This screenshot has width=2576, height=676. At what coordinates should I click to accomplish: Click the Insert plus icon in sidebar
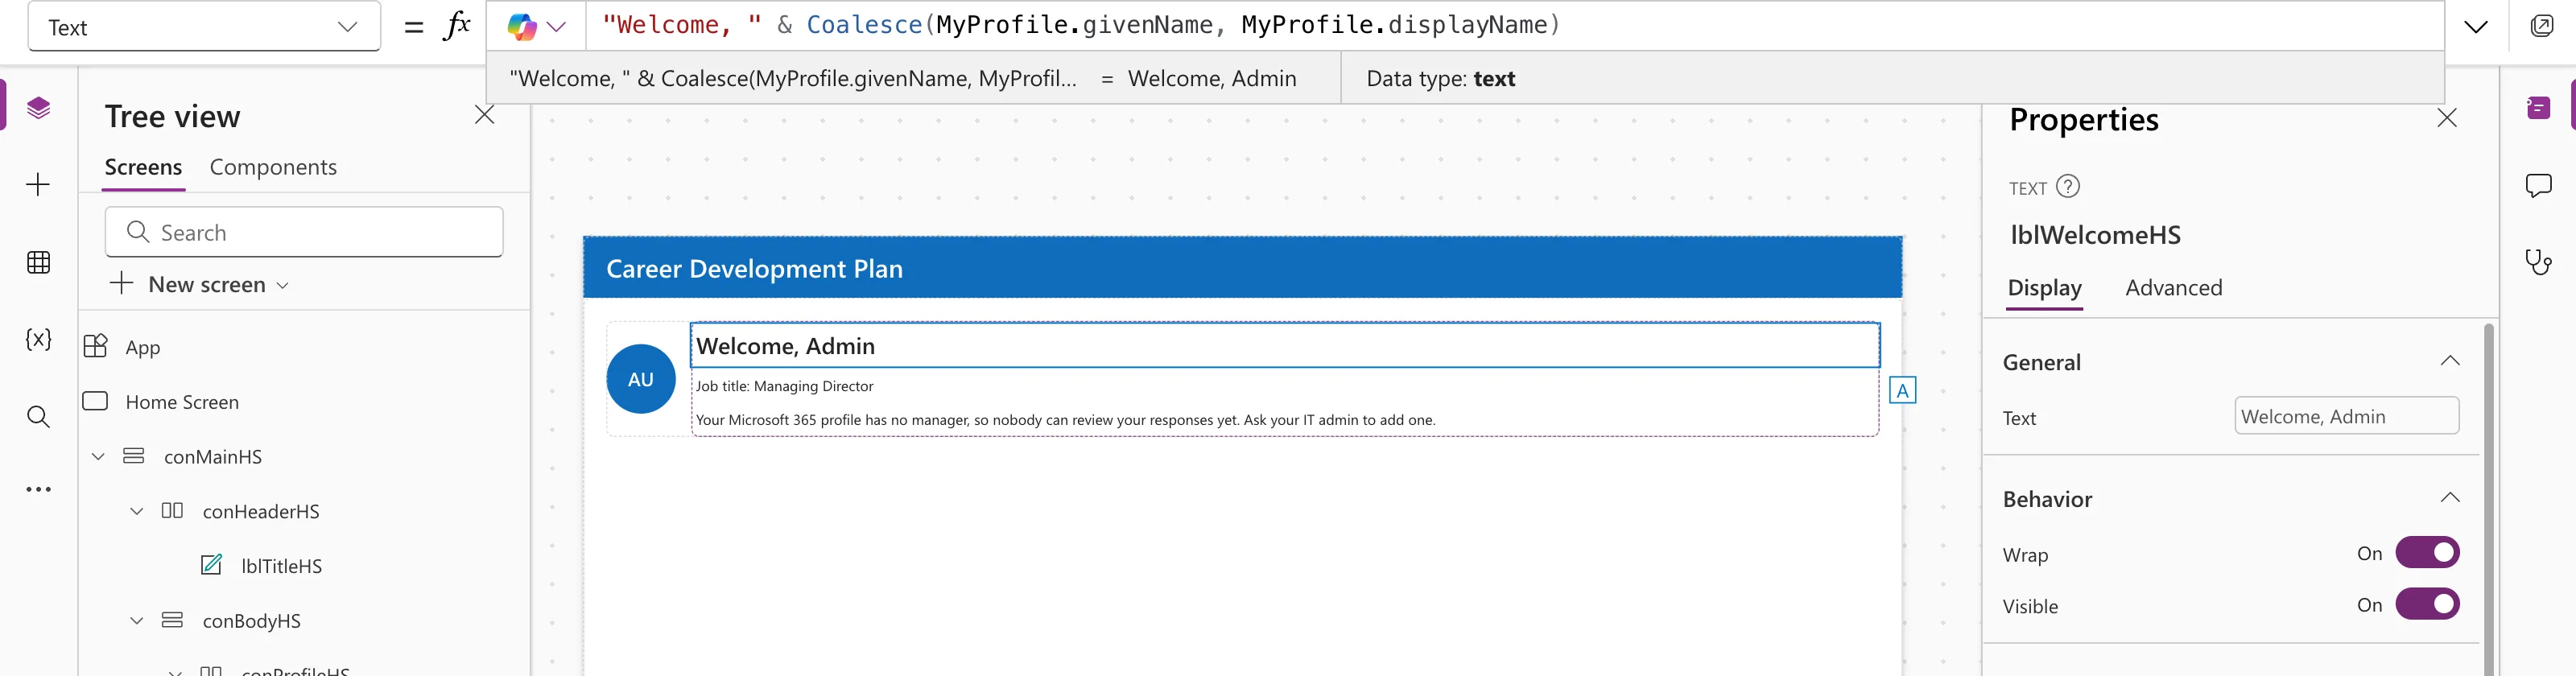tap(38, 184)
